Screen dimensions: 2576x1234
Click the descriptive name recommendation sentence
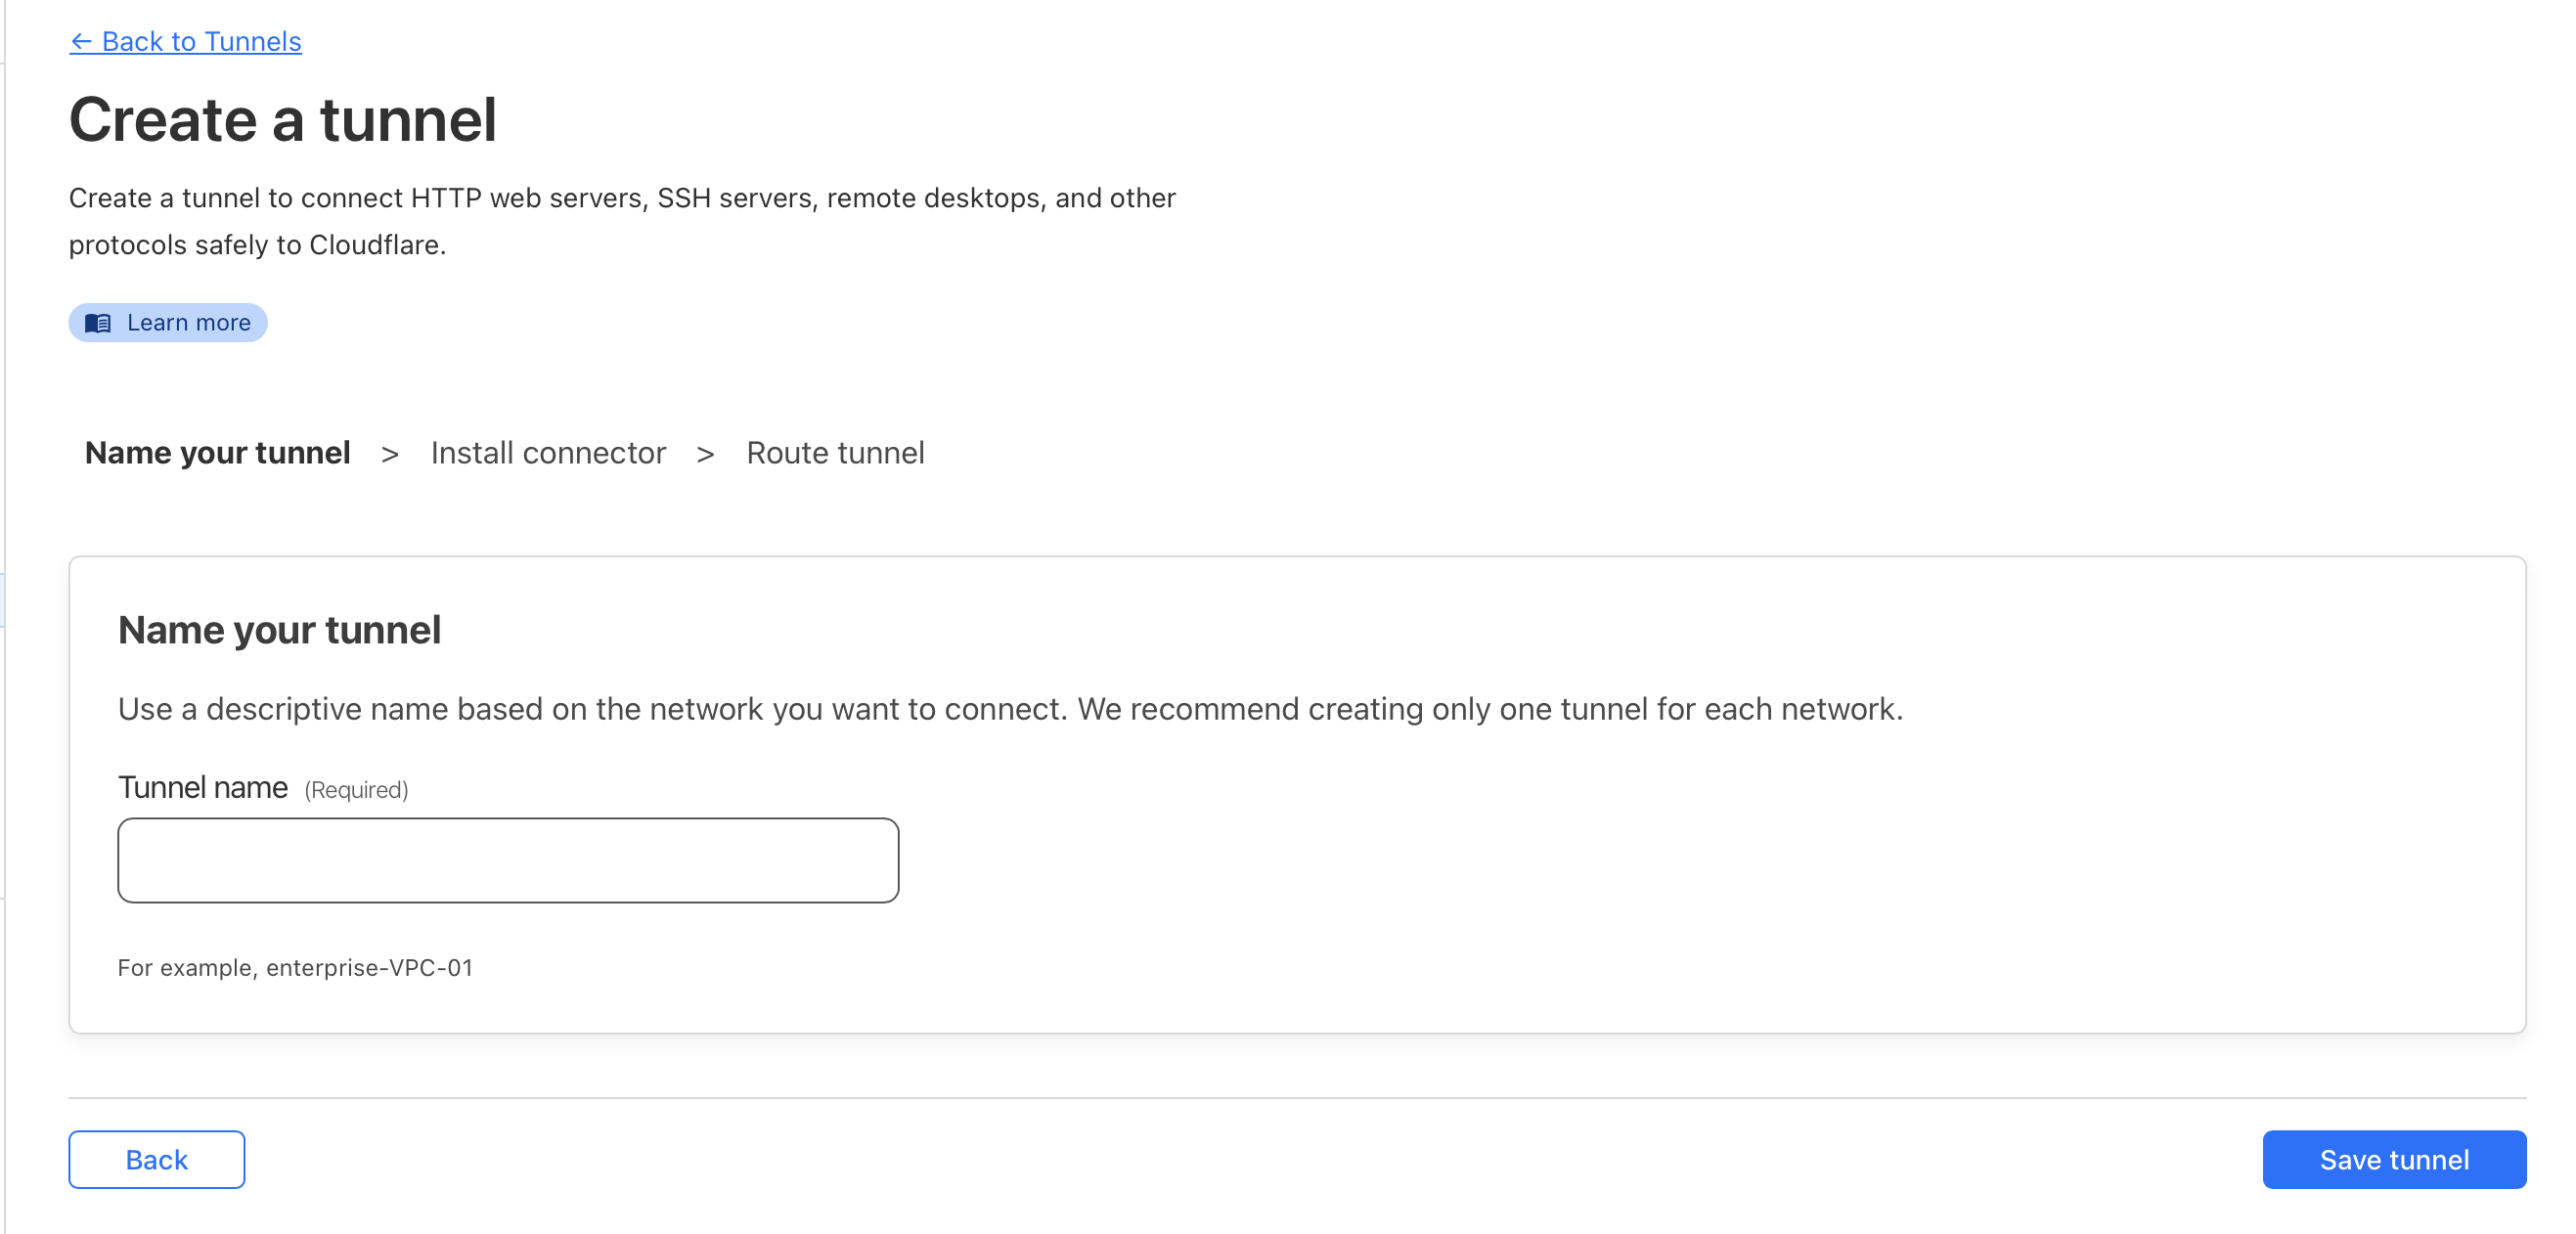point(1010,709)
